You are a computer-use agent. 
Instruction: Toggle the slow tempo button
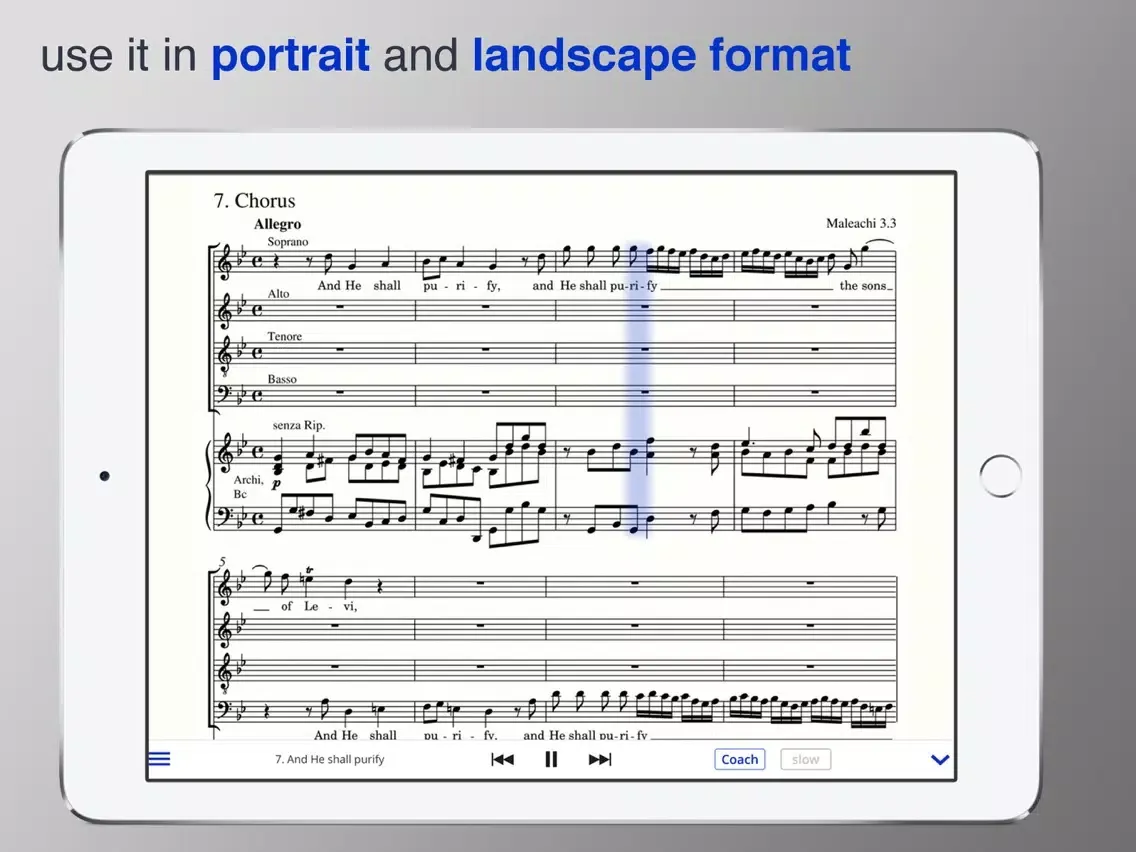(x=805, y=759)
